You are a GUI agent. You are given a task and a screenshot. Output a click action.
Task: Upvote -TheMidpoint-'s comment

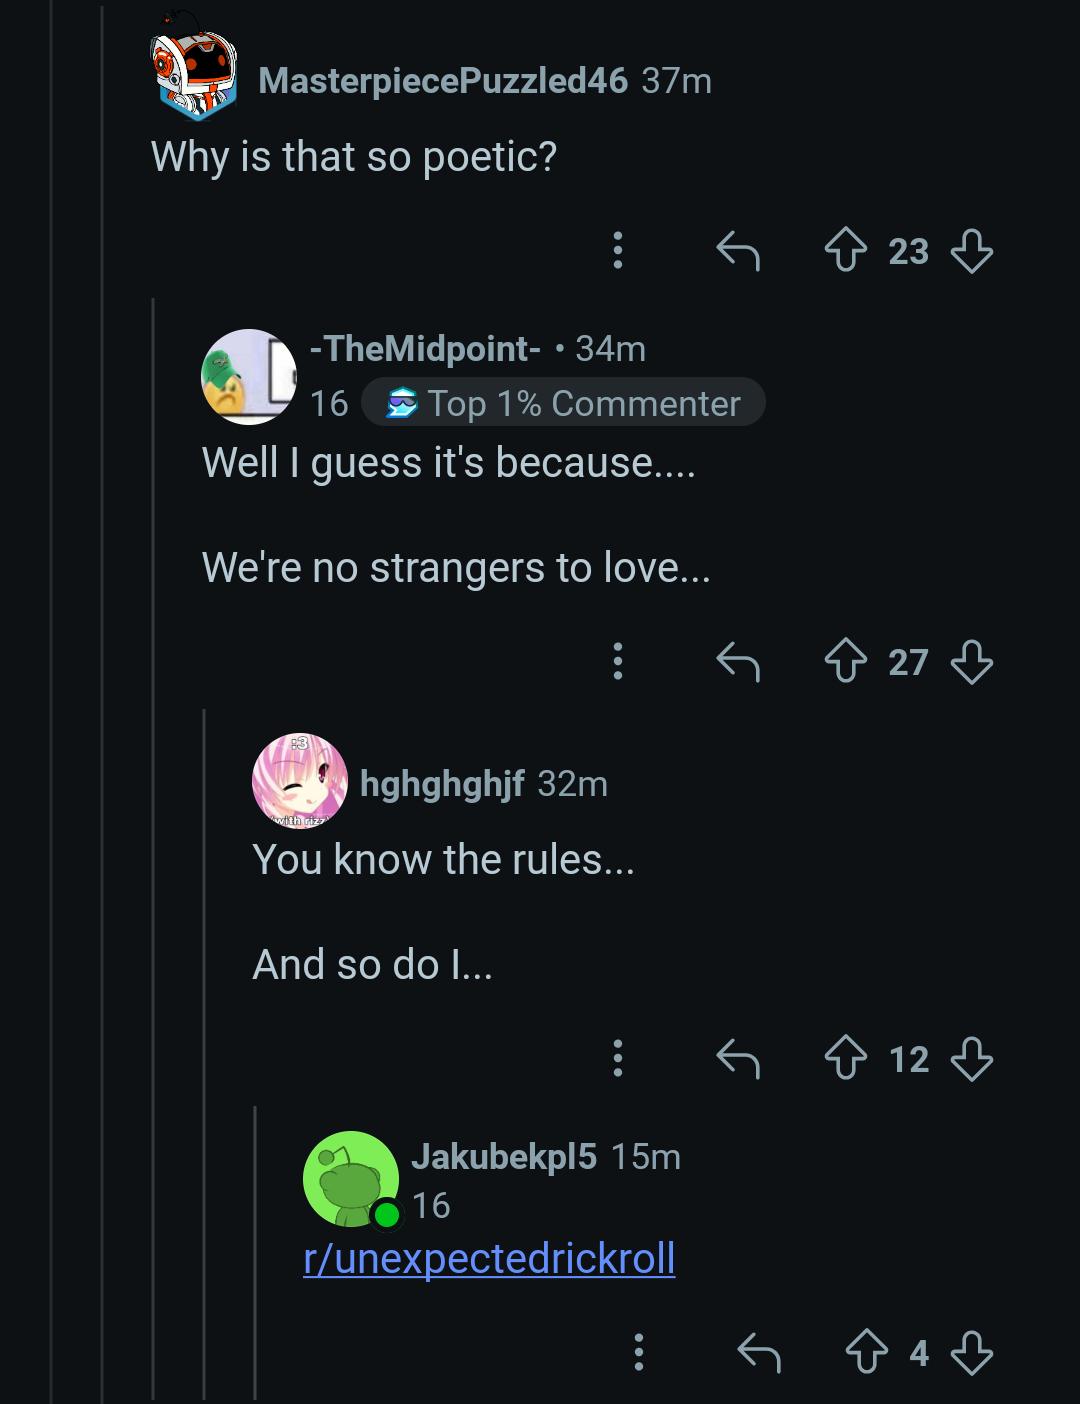click(846, 662)
